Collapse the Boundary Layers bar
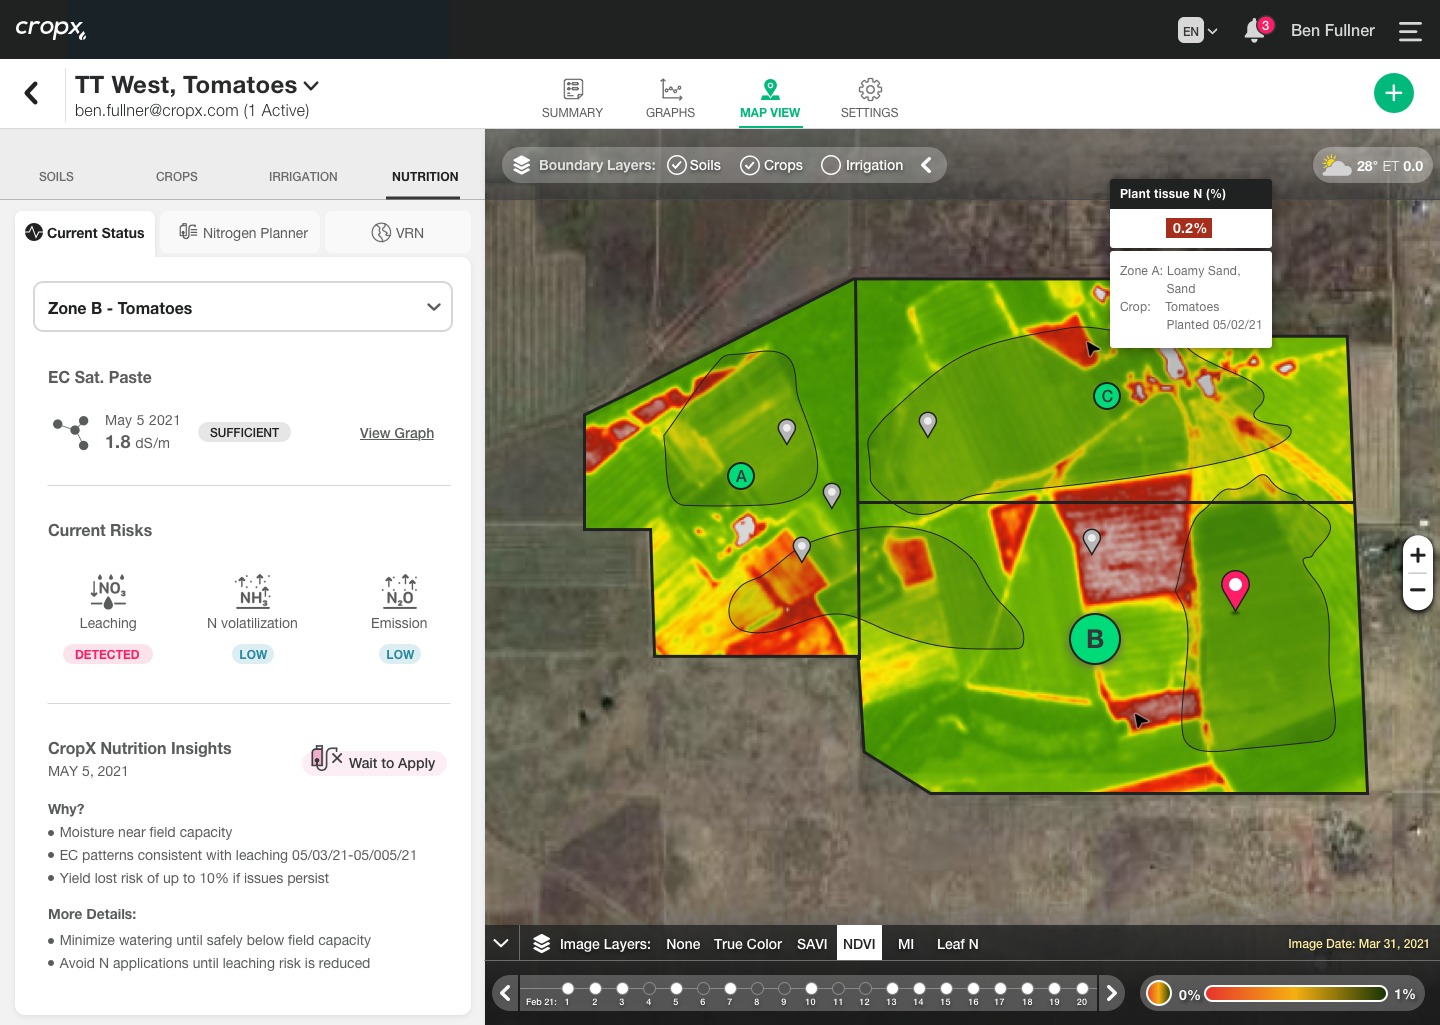This screenshot has width=1440, height=1025. (x=926, y=165)
